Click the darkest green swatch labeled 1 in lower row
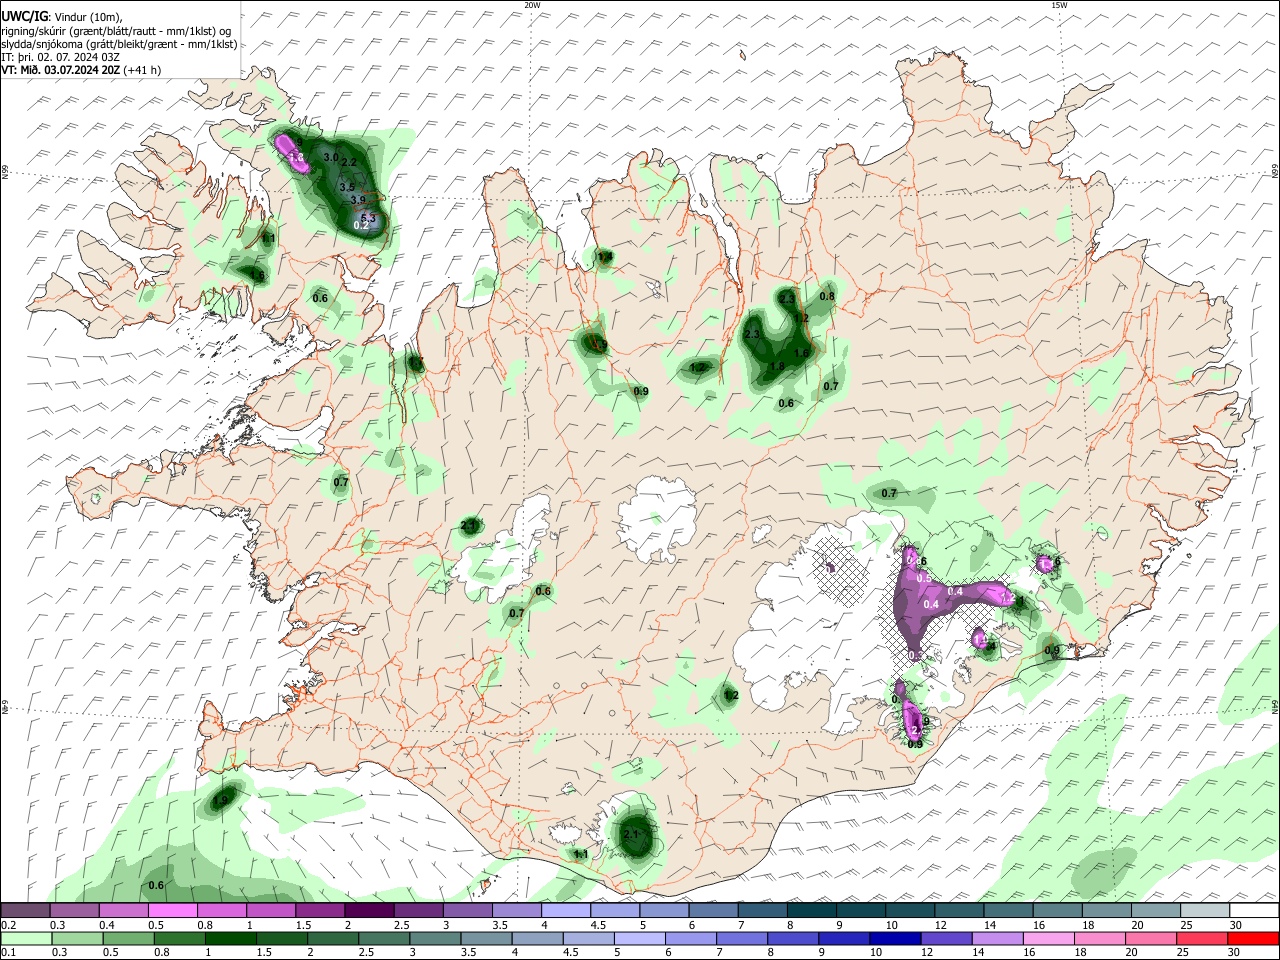This screenshot has height=960, width=1280. coord(229,937)
